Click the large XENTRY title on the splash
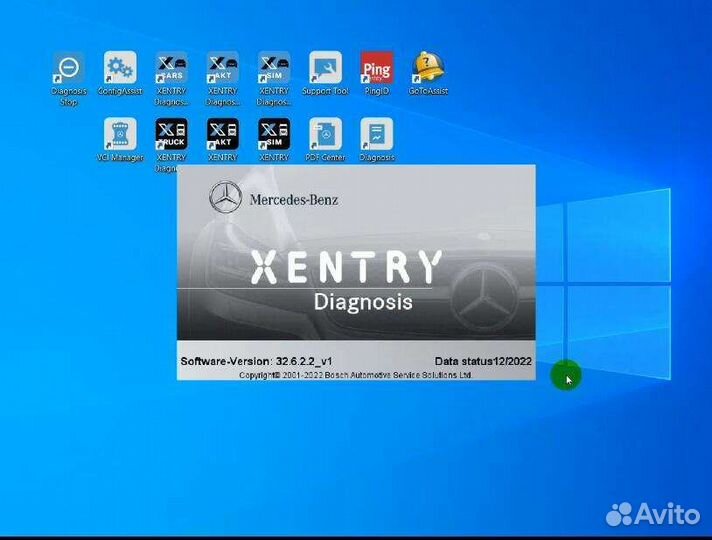 (345, 268)
